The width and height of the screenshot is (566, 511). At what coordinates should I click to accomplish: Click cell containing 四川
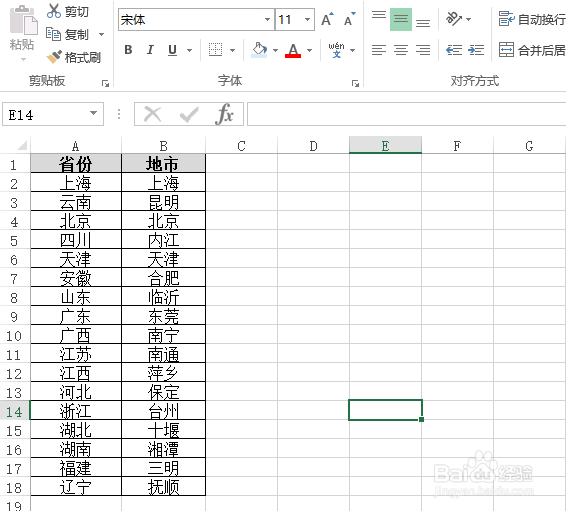(x=76, y=240)
